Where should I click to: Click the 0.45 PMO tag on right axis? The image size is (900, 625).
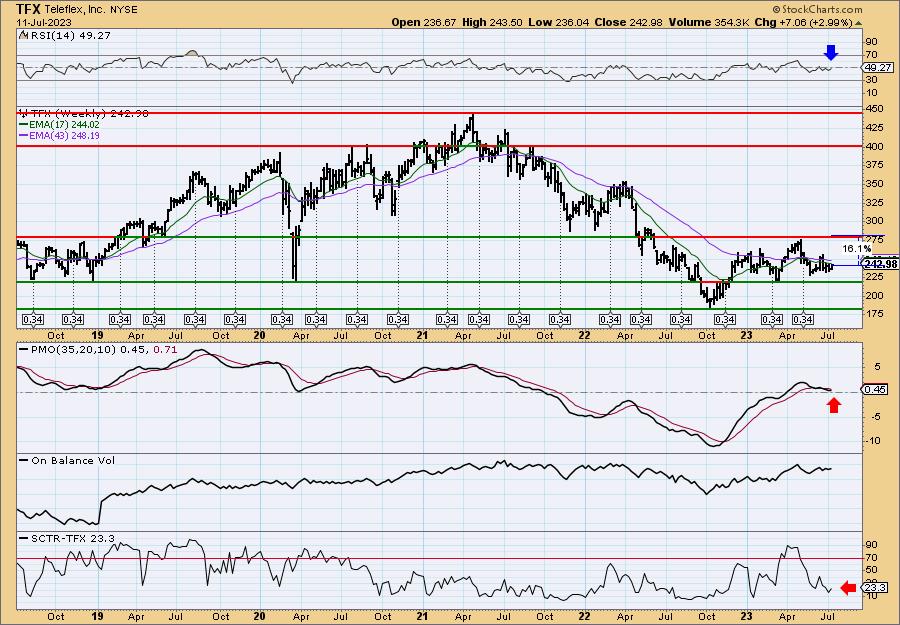pos(874,390)
